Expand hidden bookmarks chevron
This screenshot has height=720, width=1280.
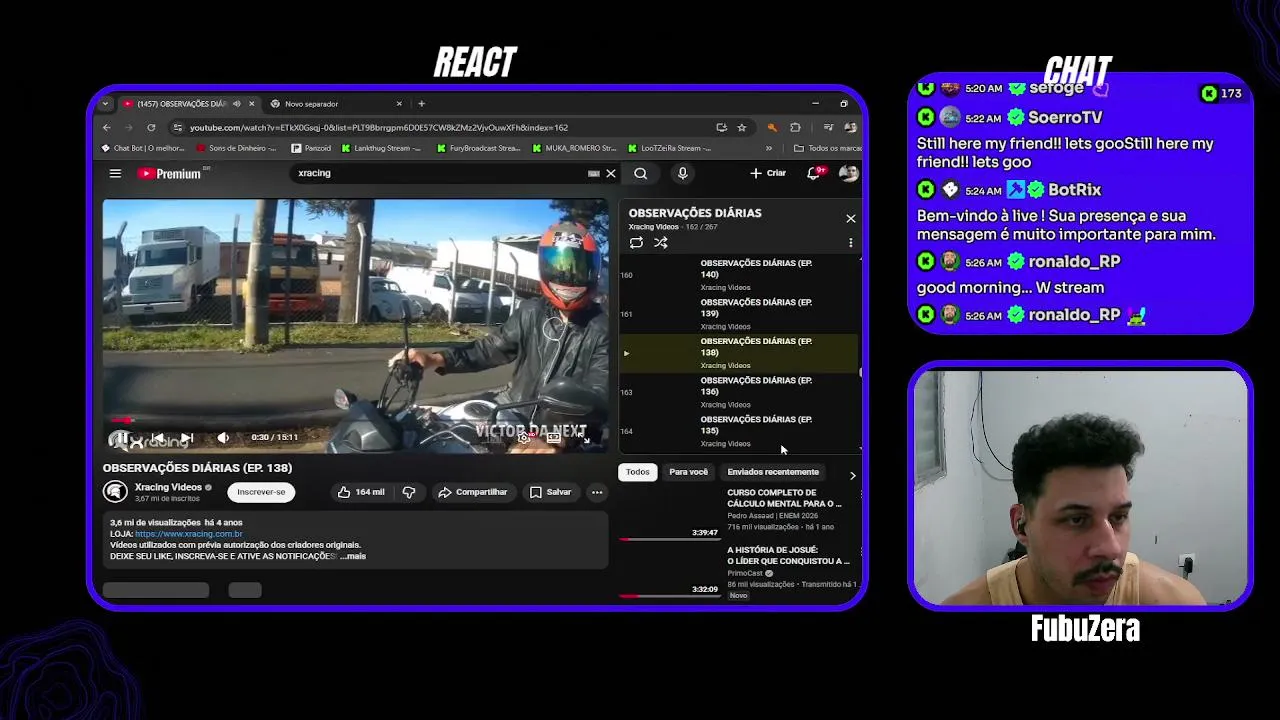pyautogui.click(x=769, y=148)
